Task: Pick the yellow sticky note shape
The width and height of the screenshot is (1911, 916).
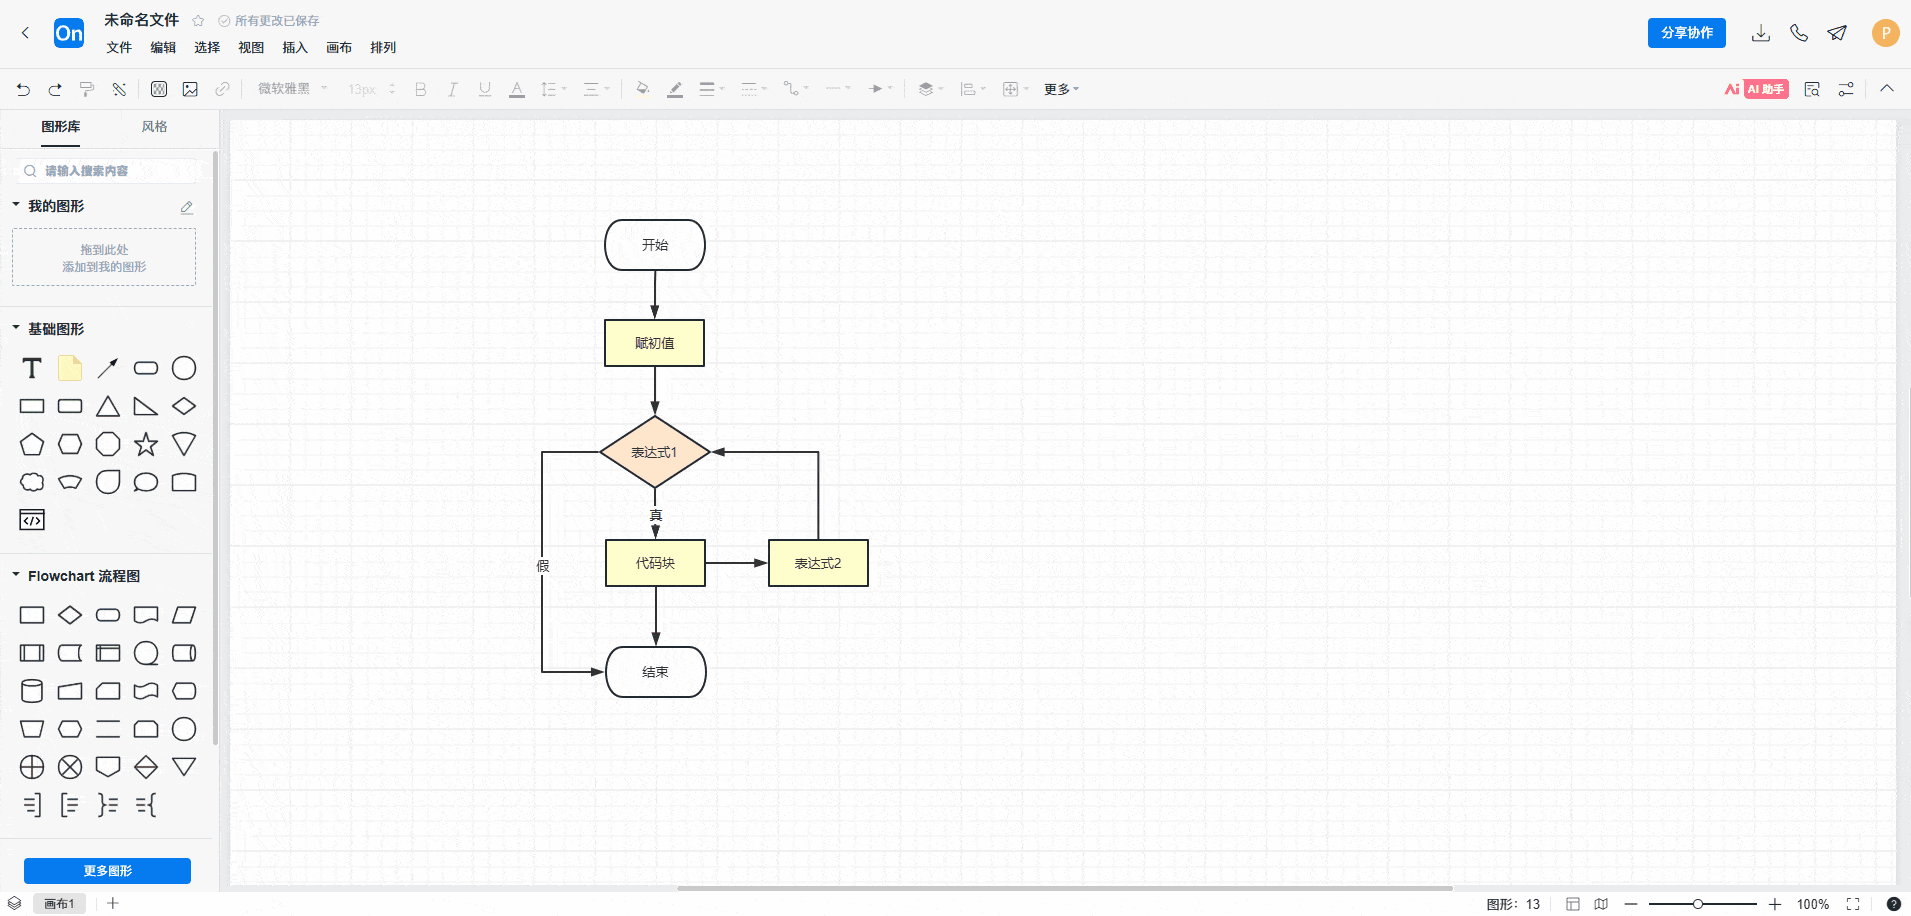Action: point(70,369)
